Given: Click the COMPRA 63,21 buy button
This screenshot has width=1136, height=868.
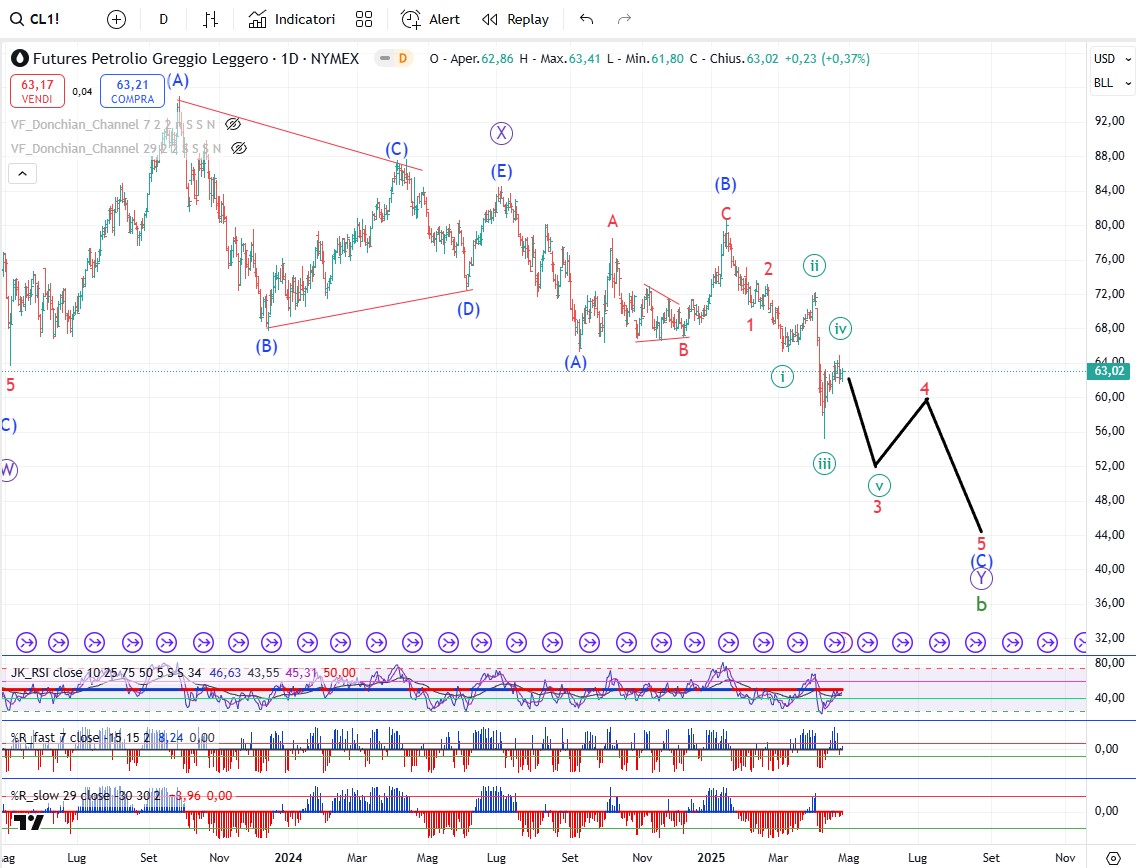Looking at the screenshot, I should (x=133, y=91).
